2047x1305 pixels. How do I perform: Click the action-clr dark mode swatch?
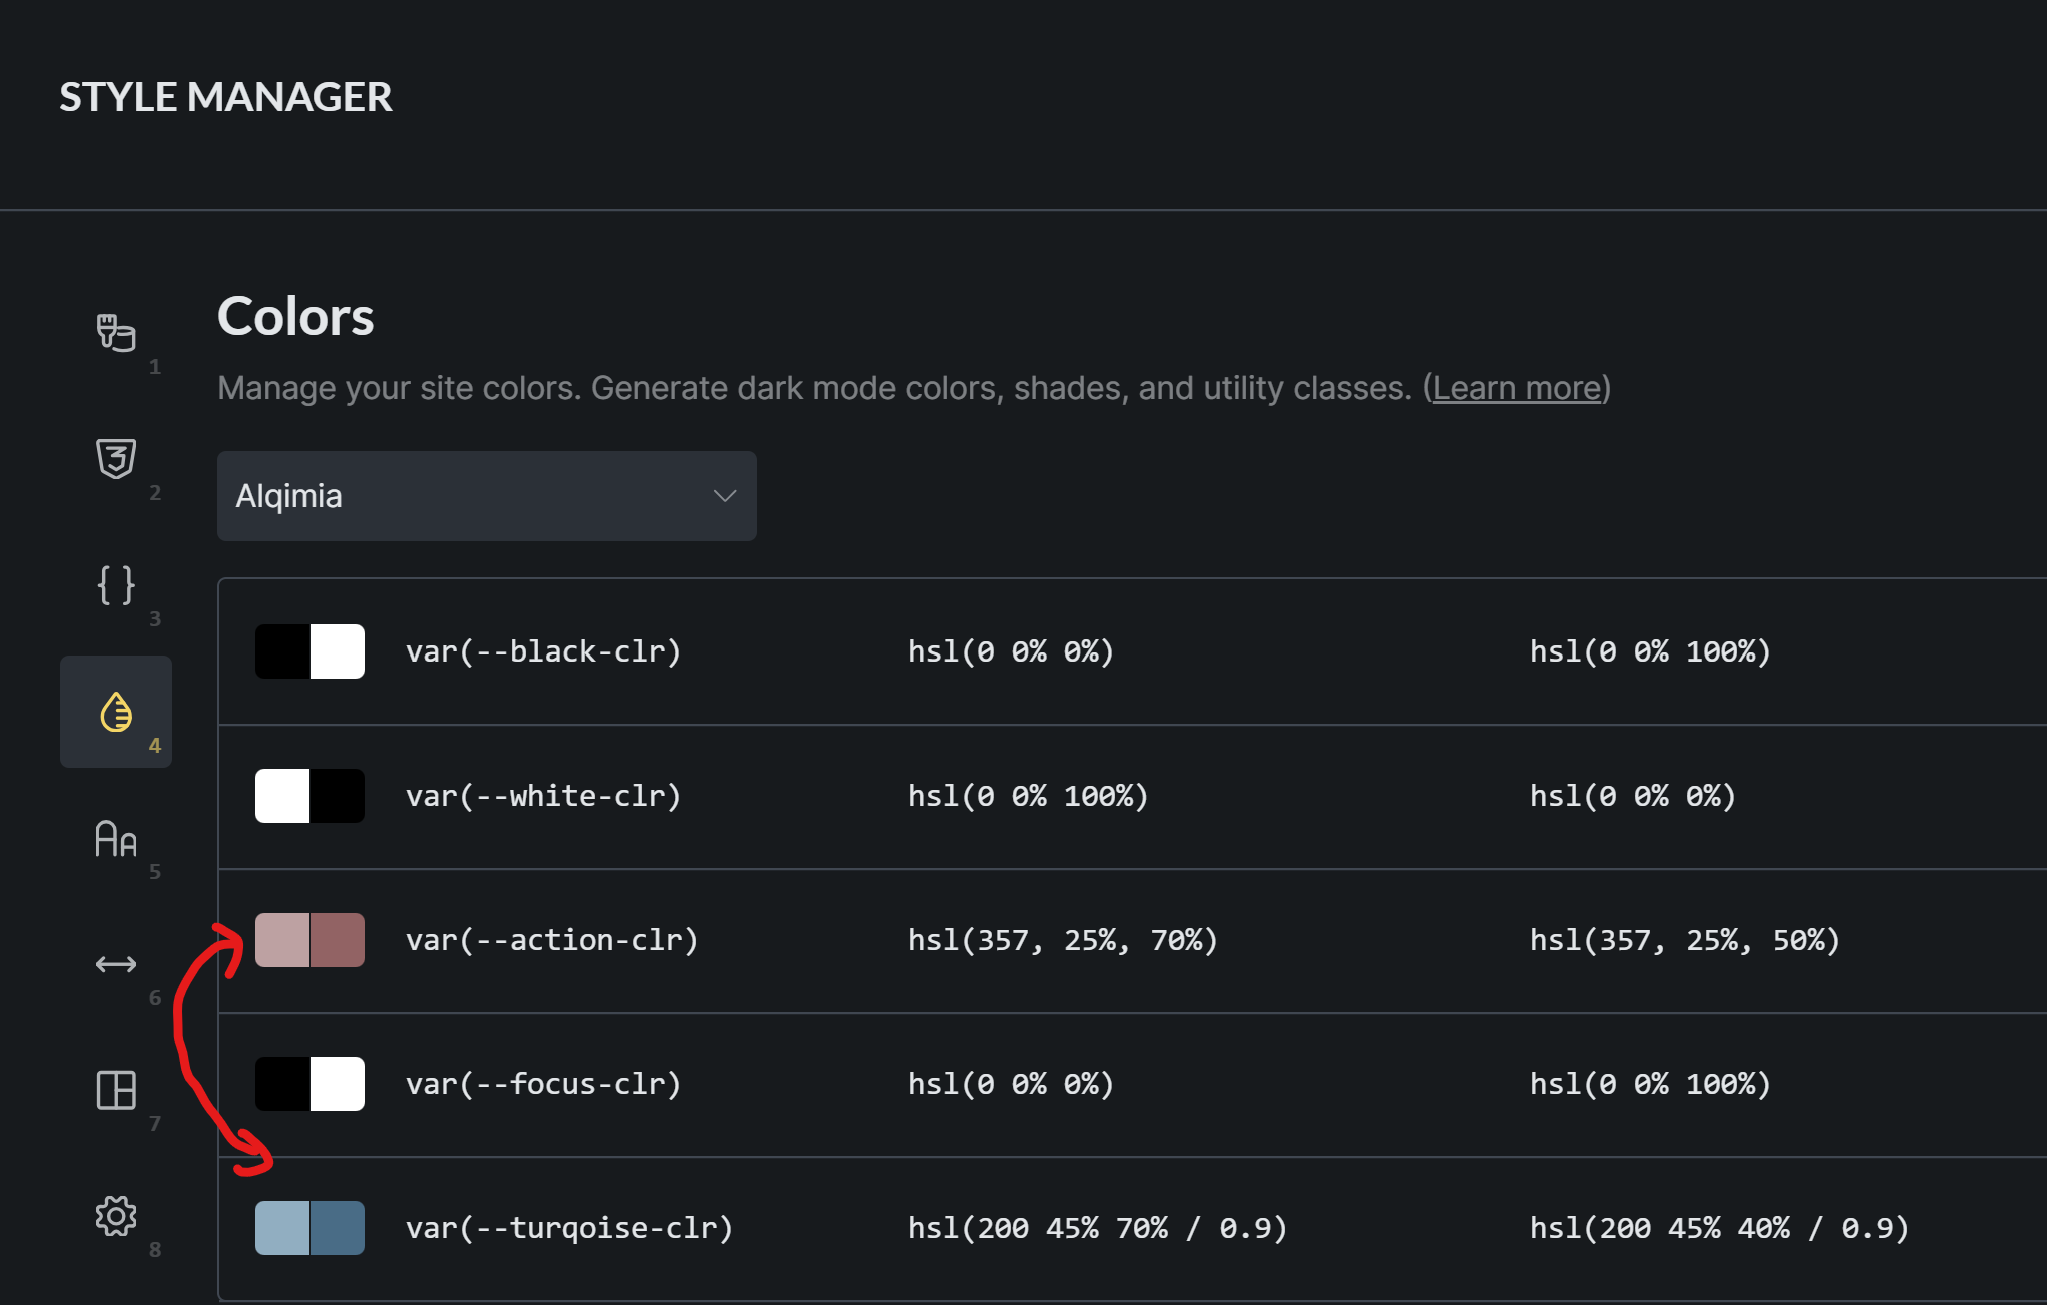338,940
